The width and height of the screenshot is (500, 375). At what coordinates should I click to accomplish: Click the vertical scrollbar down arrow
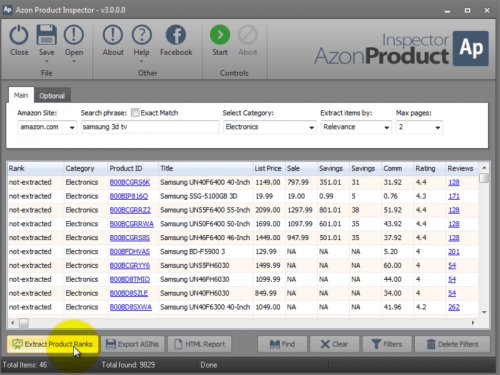pyautogui.click(x=484, y=312)
